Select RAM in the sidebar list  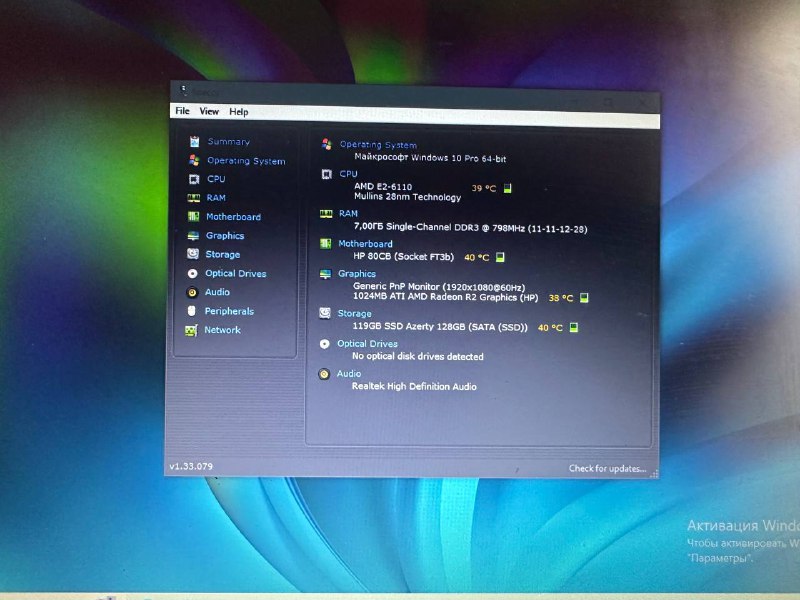(x=216, y=197)
